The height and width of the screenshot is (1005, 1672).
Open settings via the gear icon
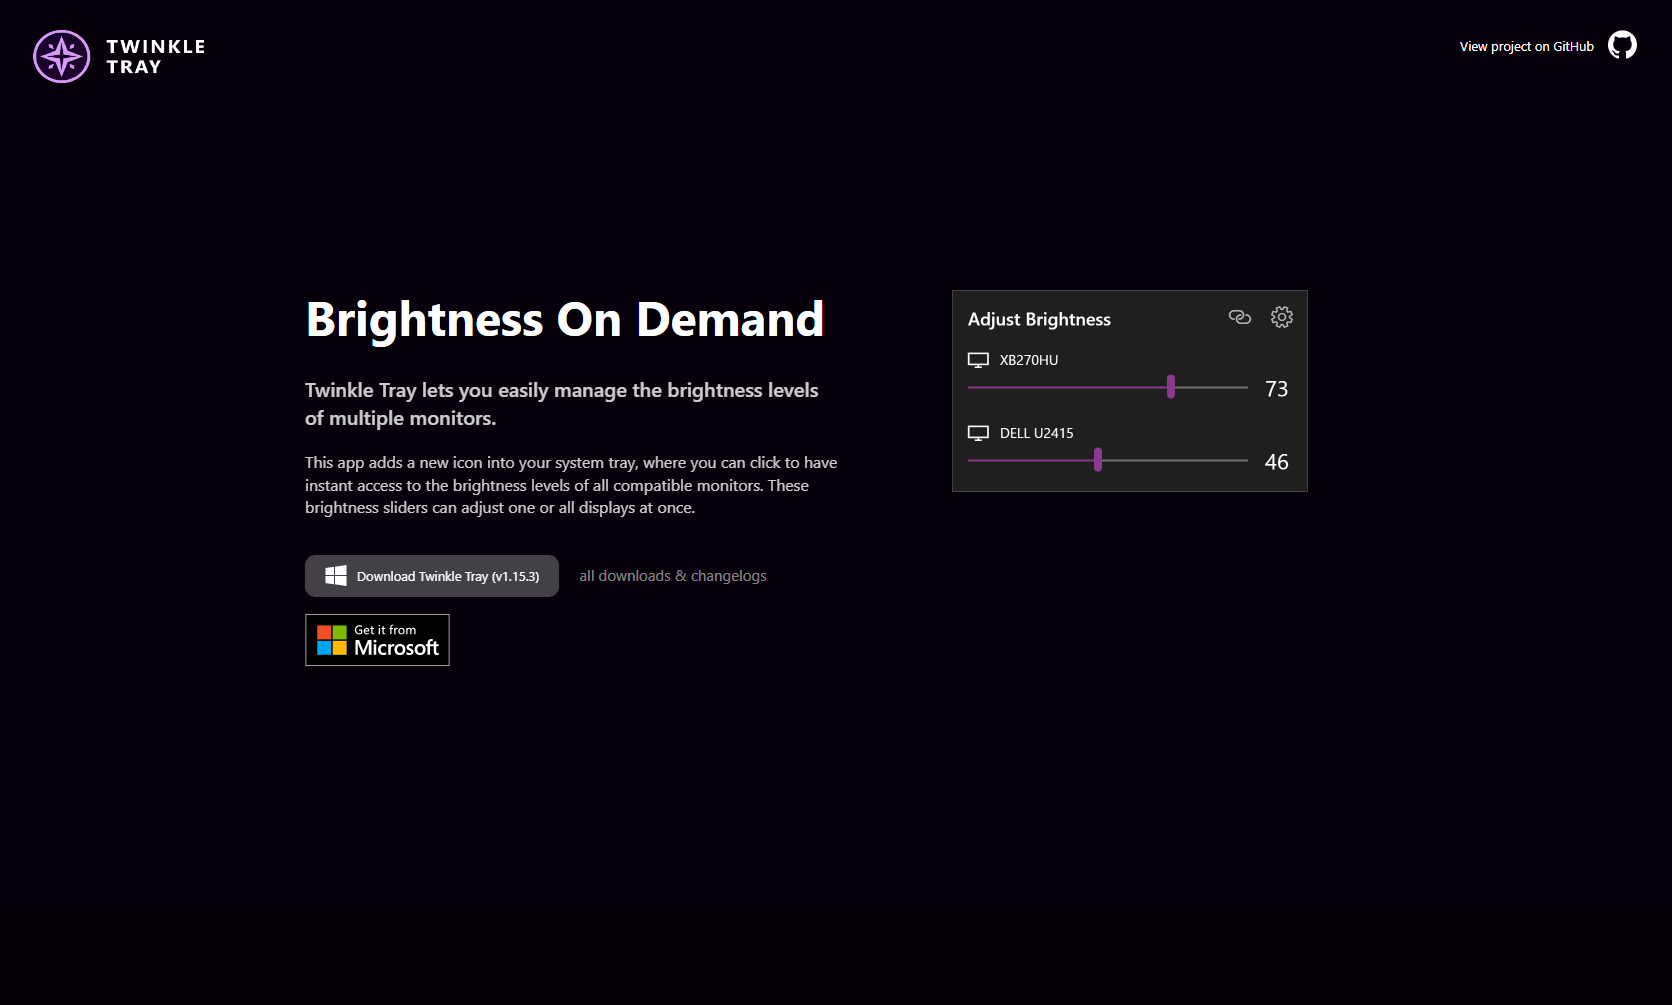[x=1281, y=317]
